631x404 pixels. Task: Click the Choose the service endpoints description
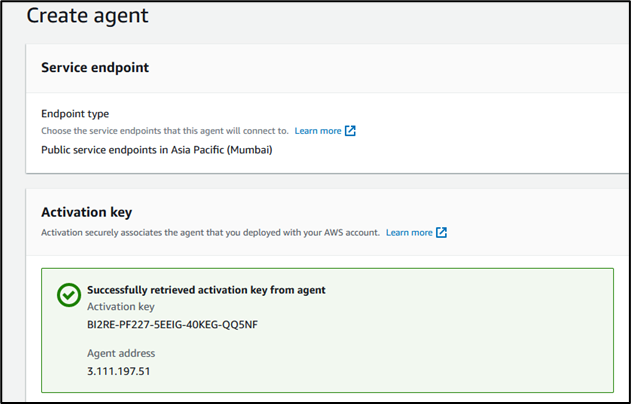click(x=165, y=131)
